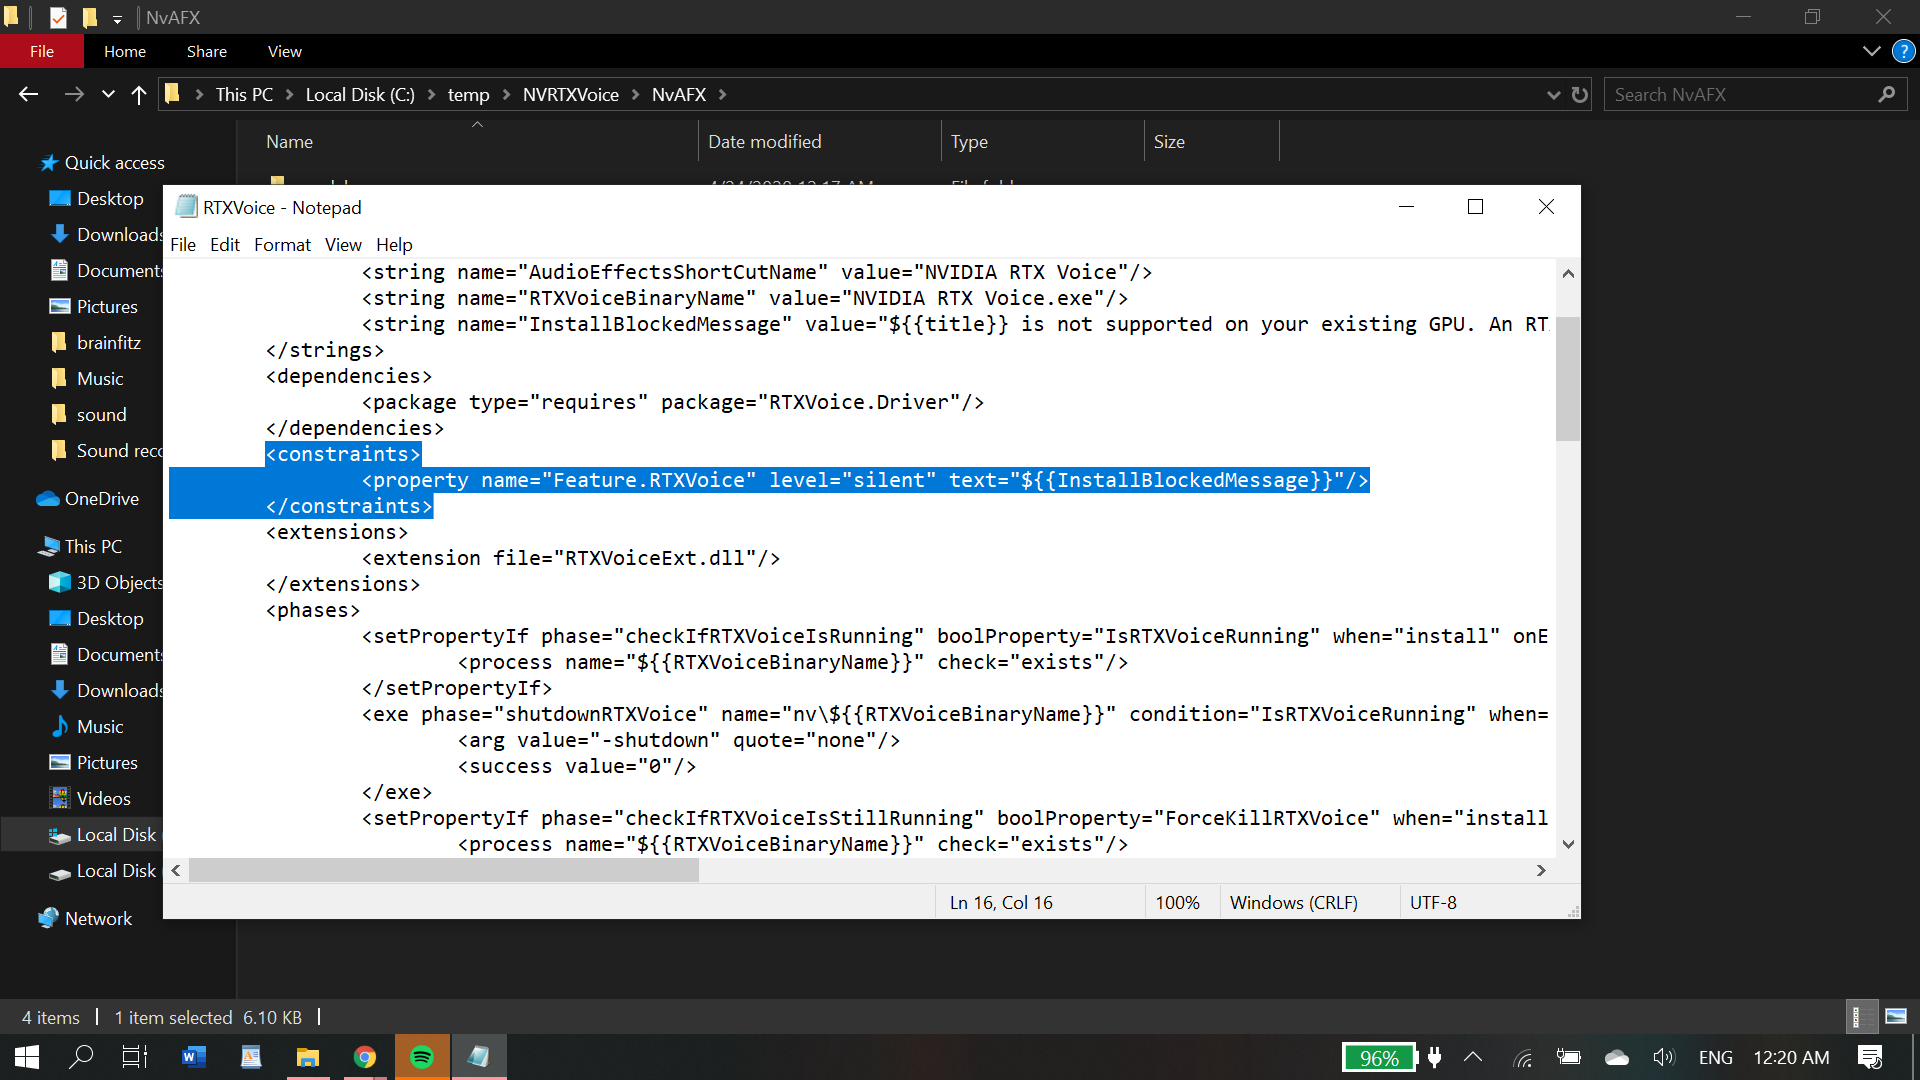
Task: Open Videos folder in sidebar
Action: point(103,799)
